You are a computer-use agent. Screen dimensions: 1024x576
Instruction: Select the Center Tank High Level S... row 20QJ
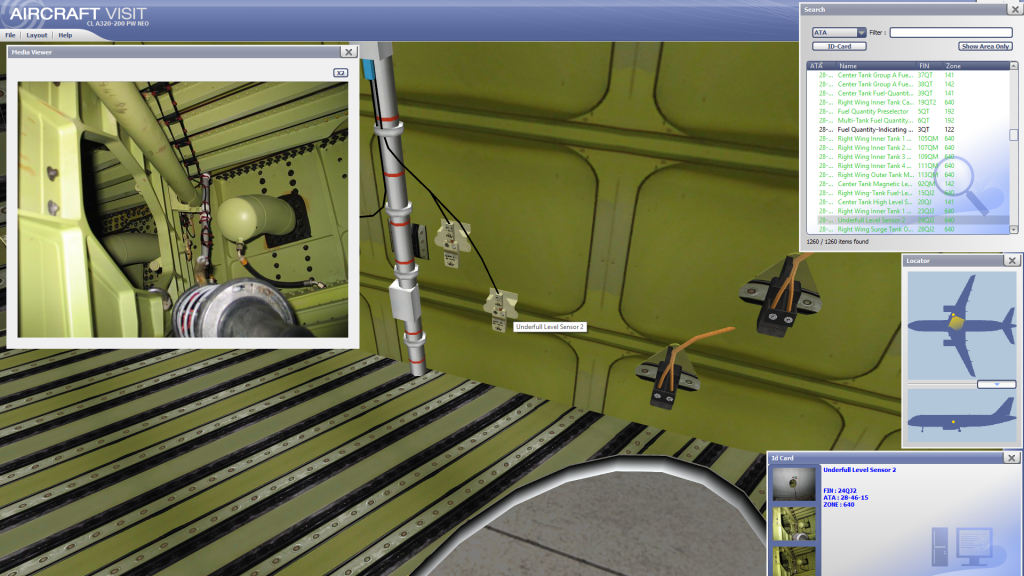pyautogui.click(x=908, y=202)
